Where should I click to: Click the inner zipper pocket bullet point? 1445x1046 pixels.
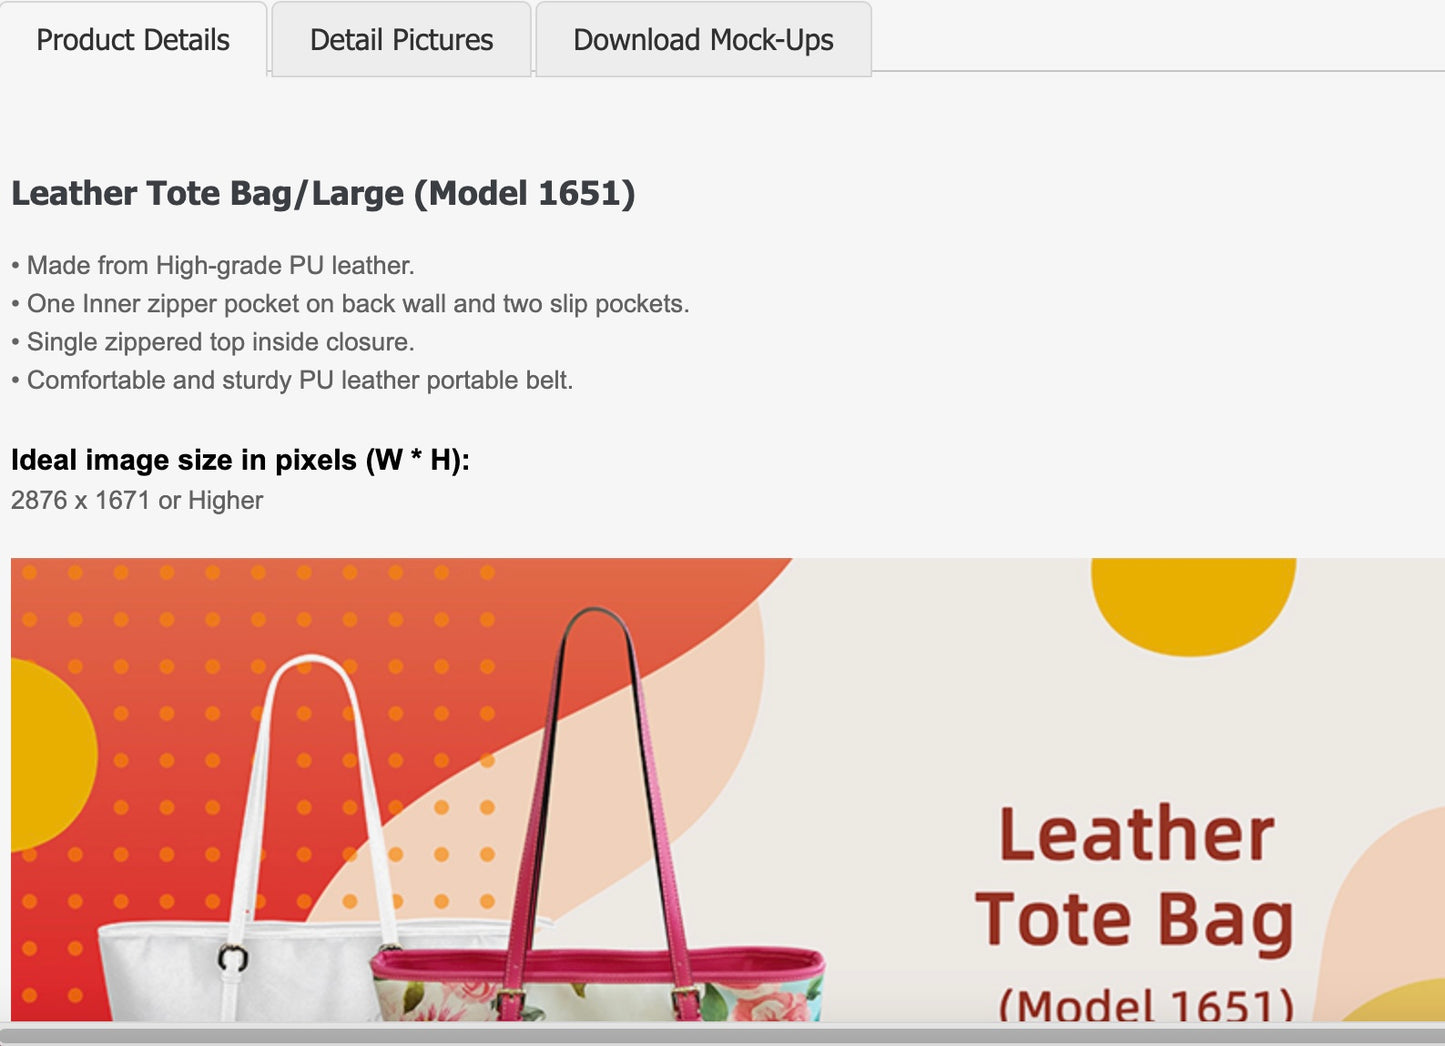350,303
